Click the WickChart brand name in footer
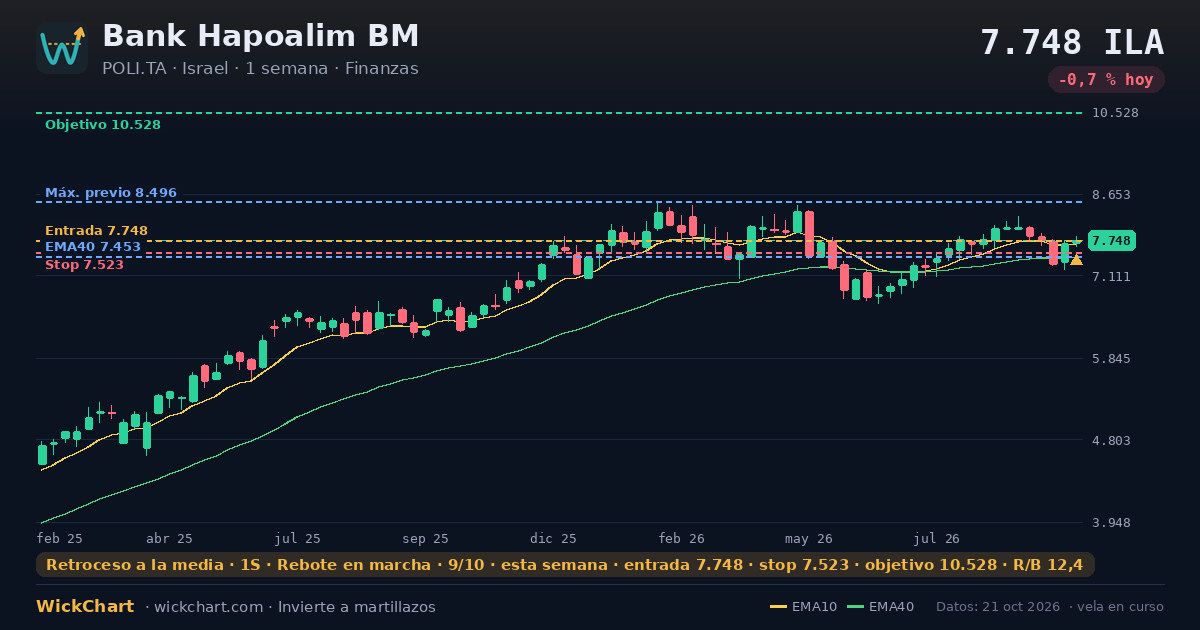 coord(85,607)
